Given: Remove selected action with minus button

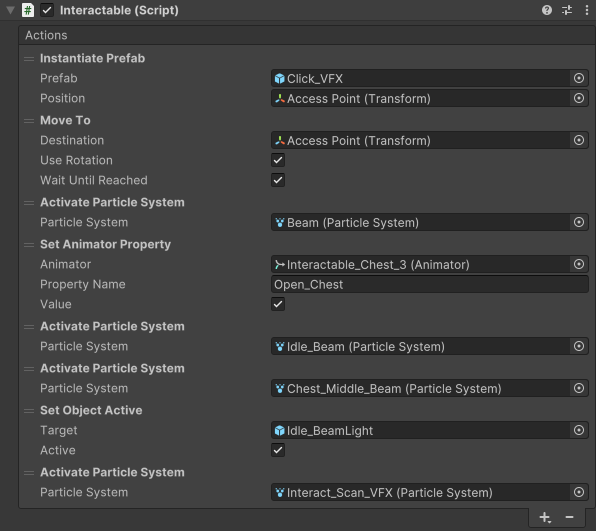Looking at the screenshot, I should [x=569, y=517].
